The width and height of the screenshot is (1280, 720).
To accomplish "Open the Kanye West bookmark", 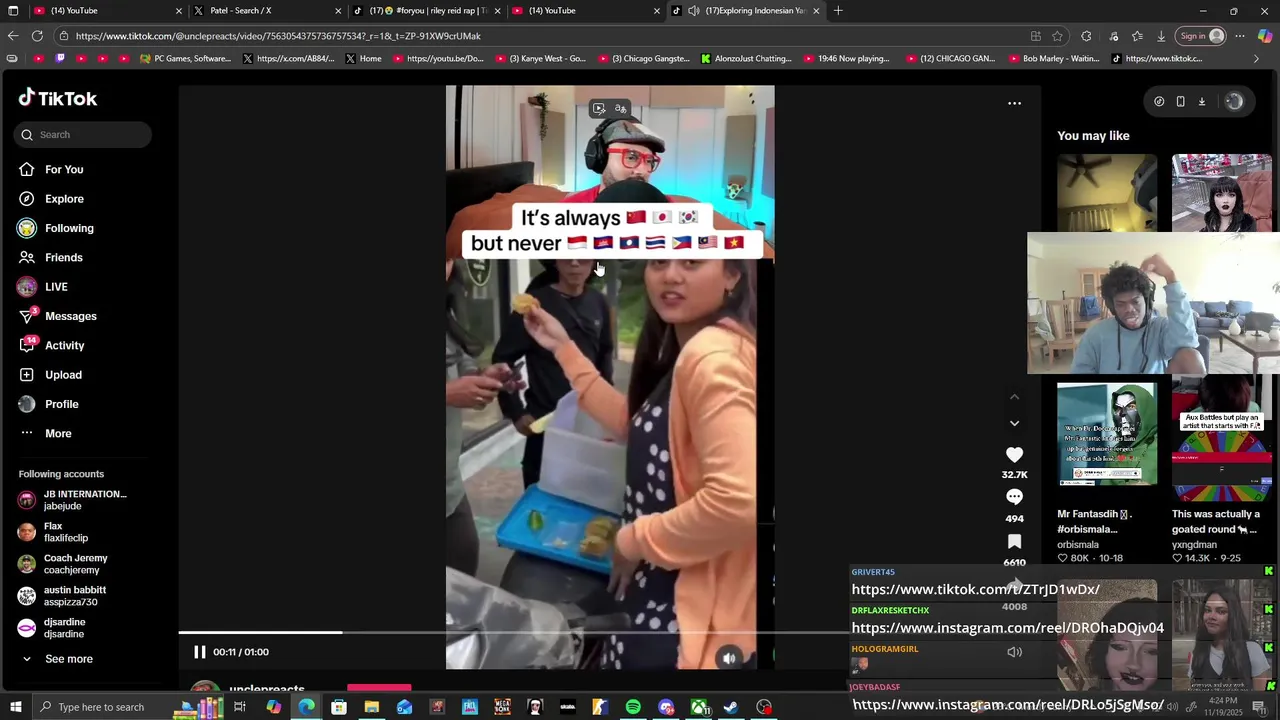I will pos(539,59).
